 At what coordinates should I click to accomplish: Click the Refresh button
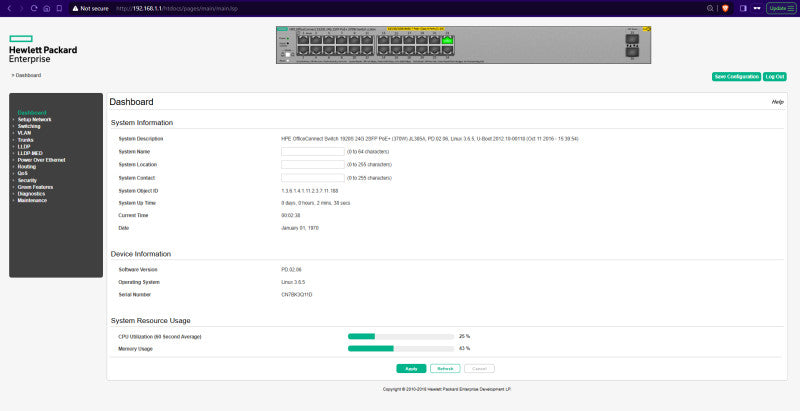(445, 369)
